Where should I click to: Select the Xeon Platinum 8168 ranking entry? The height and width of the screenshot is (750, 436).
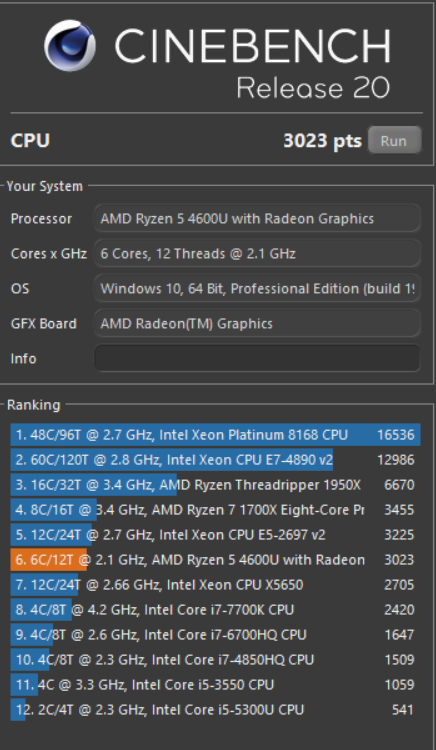(x=216, y=435)
